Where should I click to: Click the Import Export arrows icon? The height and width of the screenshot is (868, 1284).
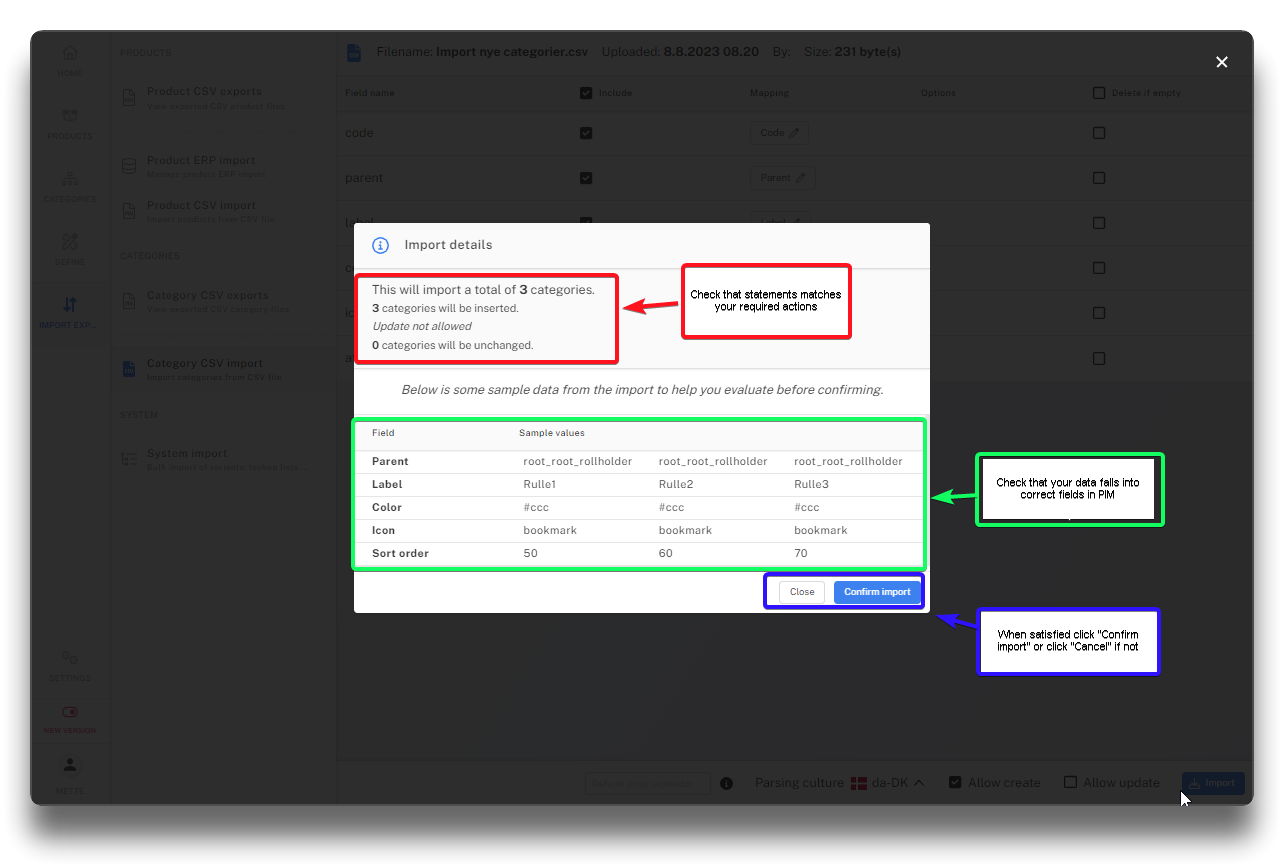tap(70, 305)
